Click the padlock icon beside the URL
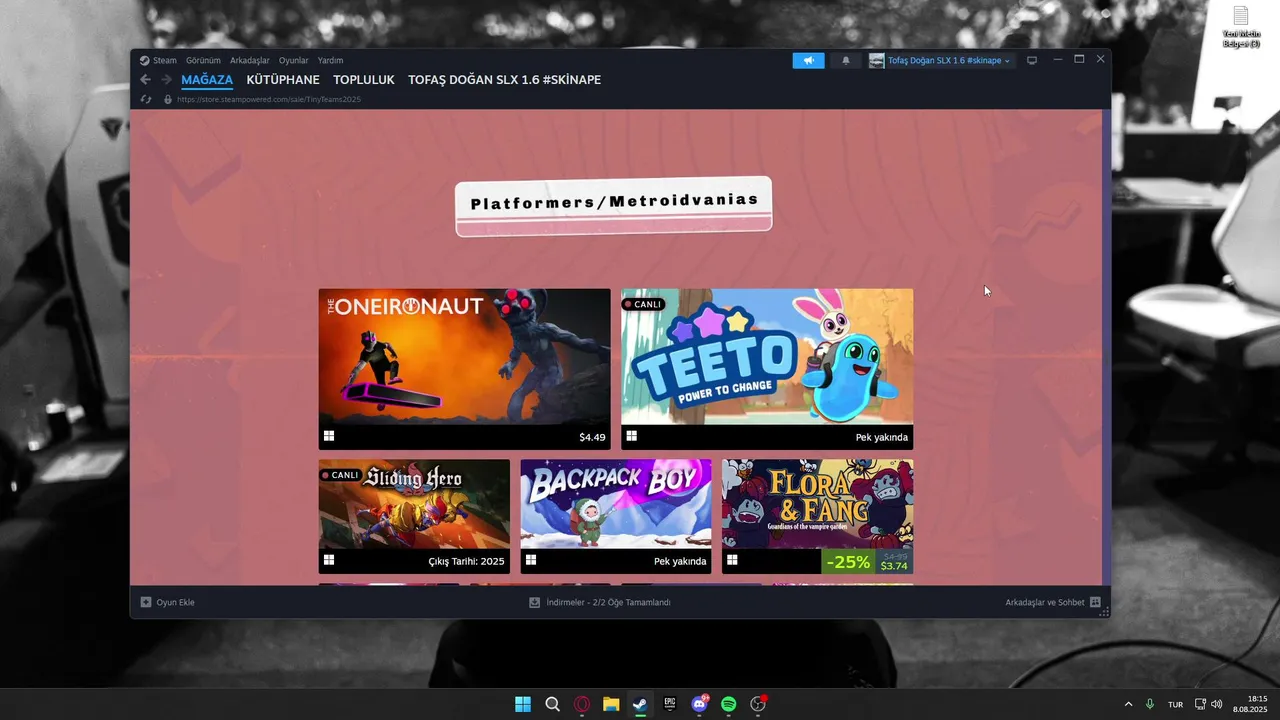Image resolution: width=1280 pixels, height=720 pixels. pos(168,99)
